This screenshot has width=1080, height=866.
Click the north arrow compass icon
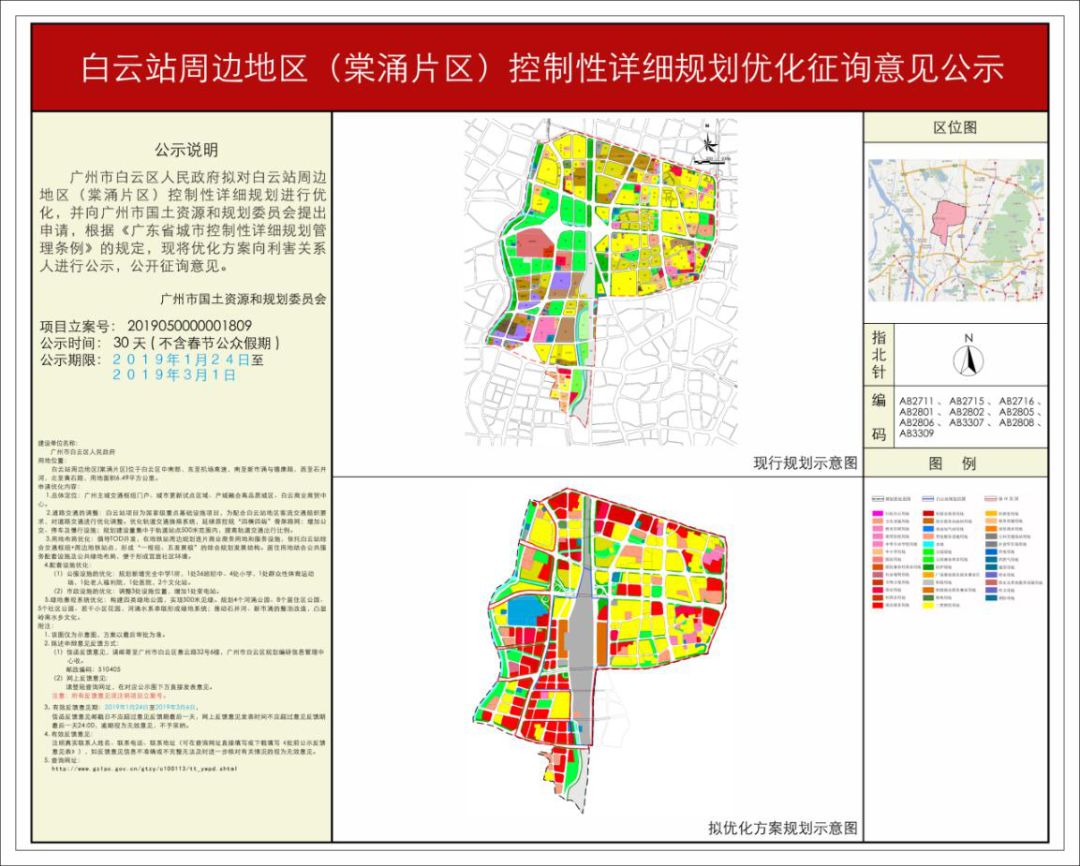968,358
